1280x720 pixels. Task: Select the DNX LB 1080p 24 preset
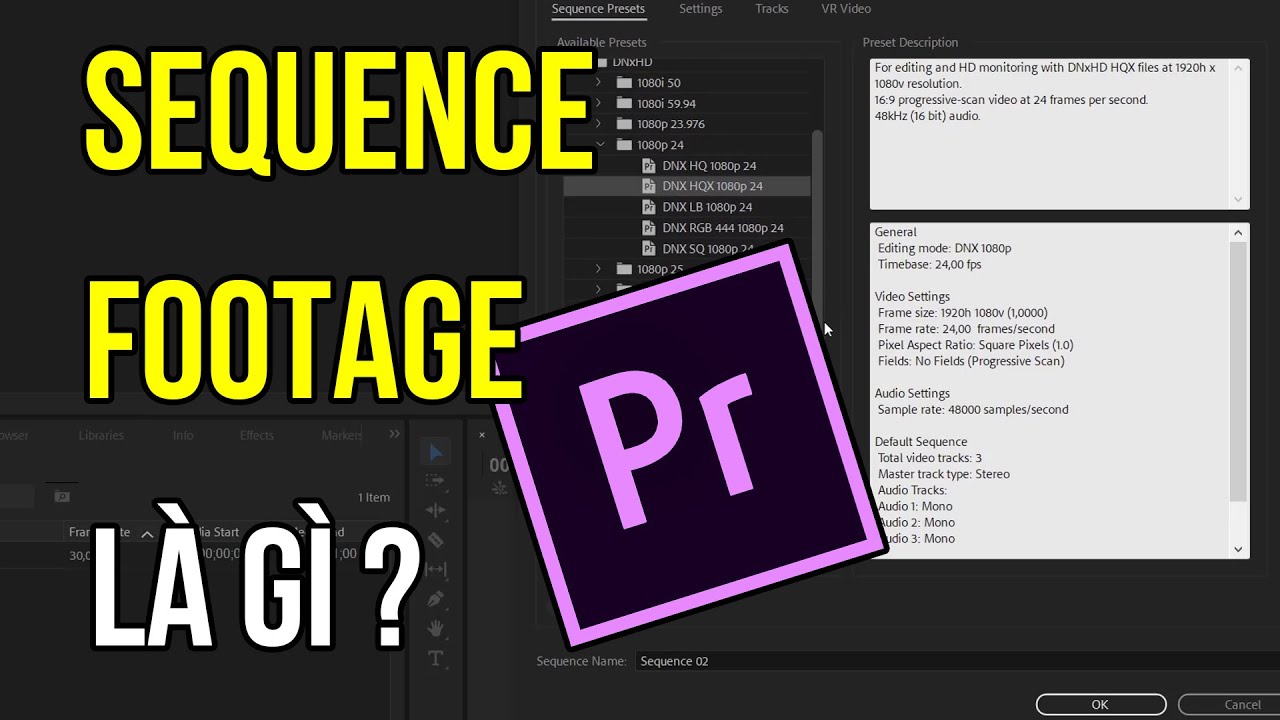(x=707, y=207)
